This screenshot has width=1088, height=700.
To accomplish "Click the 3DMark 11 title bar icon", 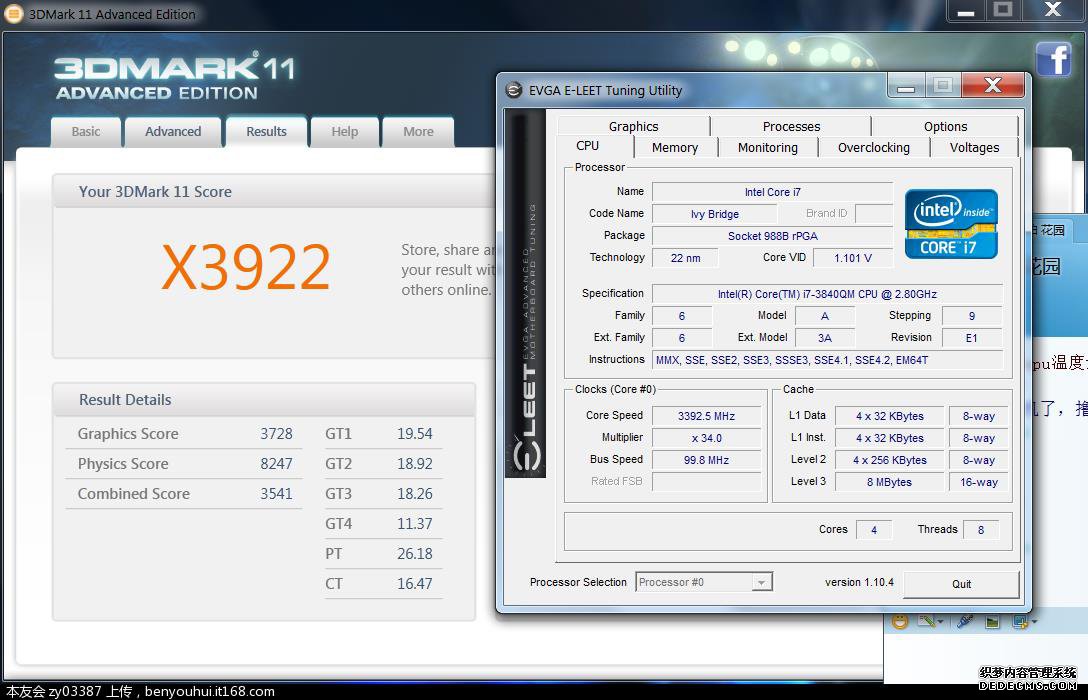I will click(15, 14).
